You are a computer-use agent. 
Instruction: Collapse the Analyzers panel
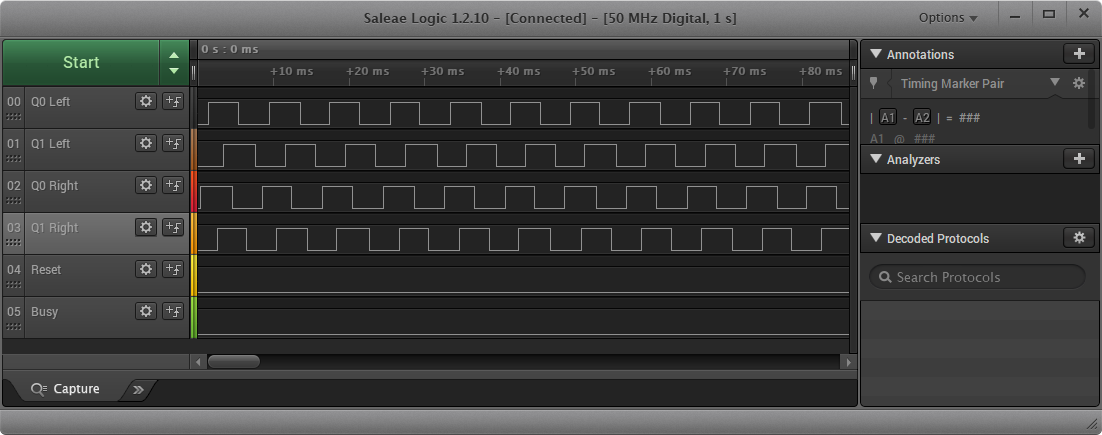[876, 159]
